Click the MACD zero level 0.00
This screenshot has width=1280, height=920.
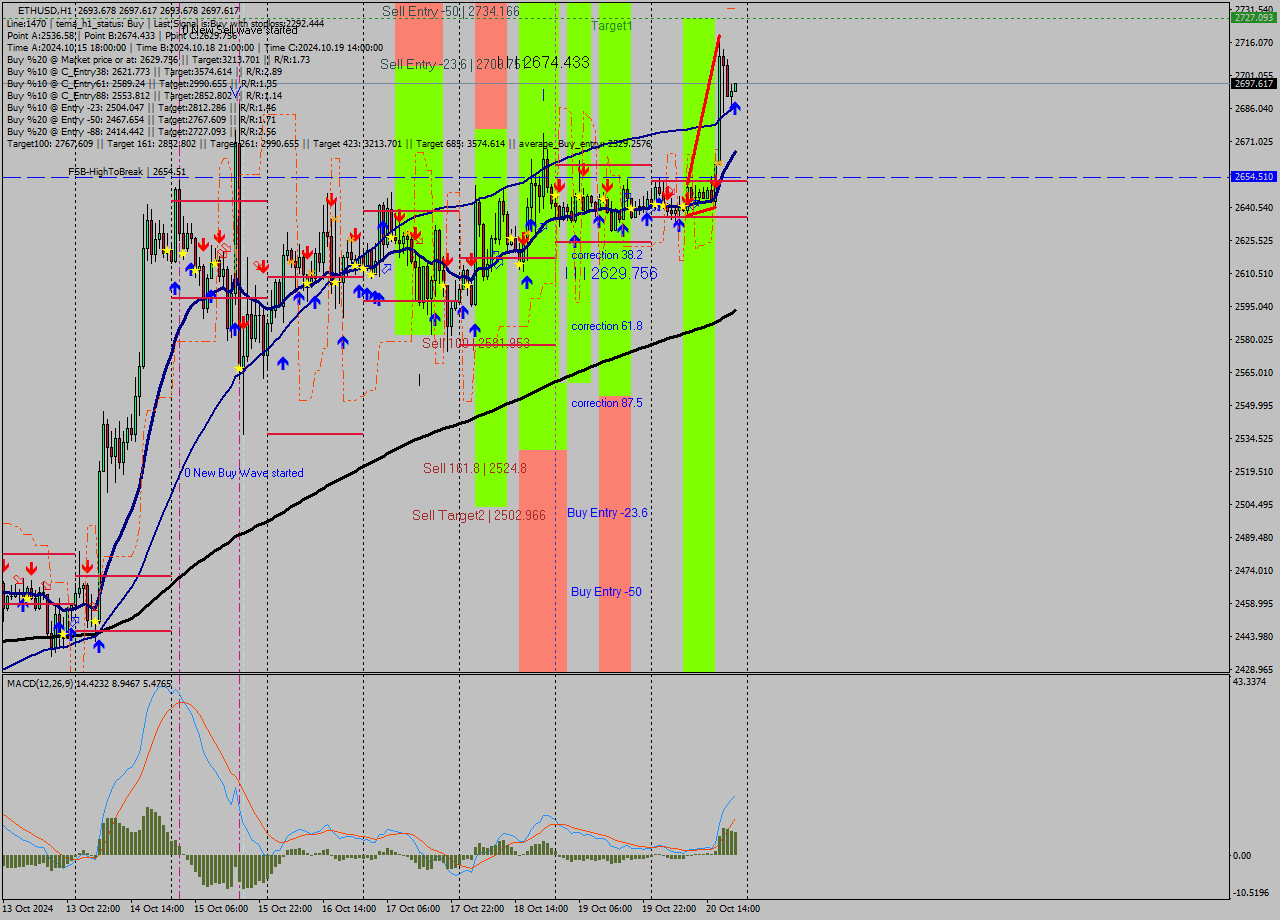[1241, 856]
